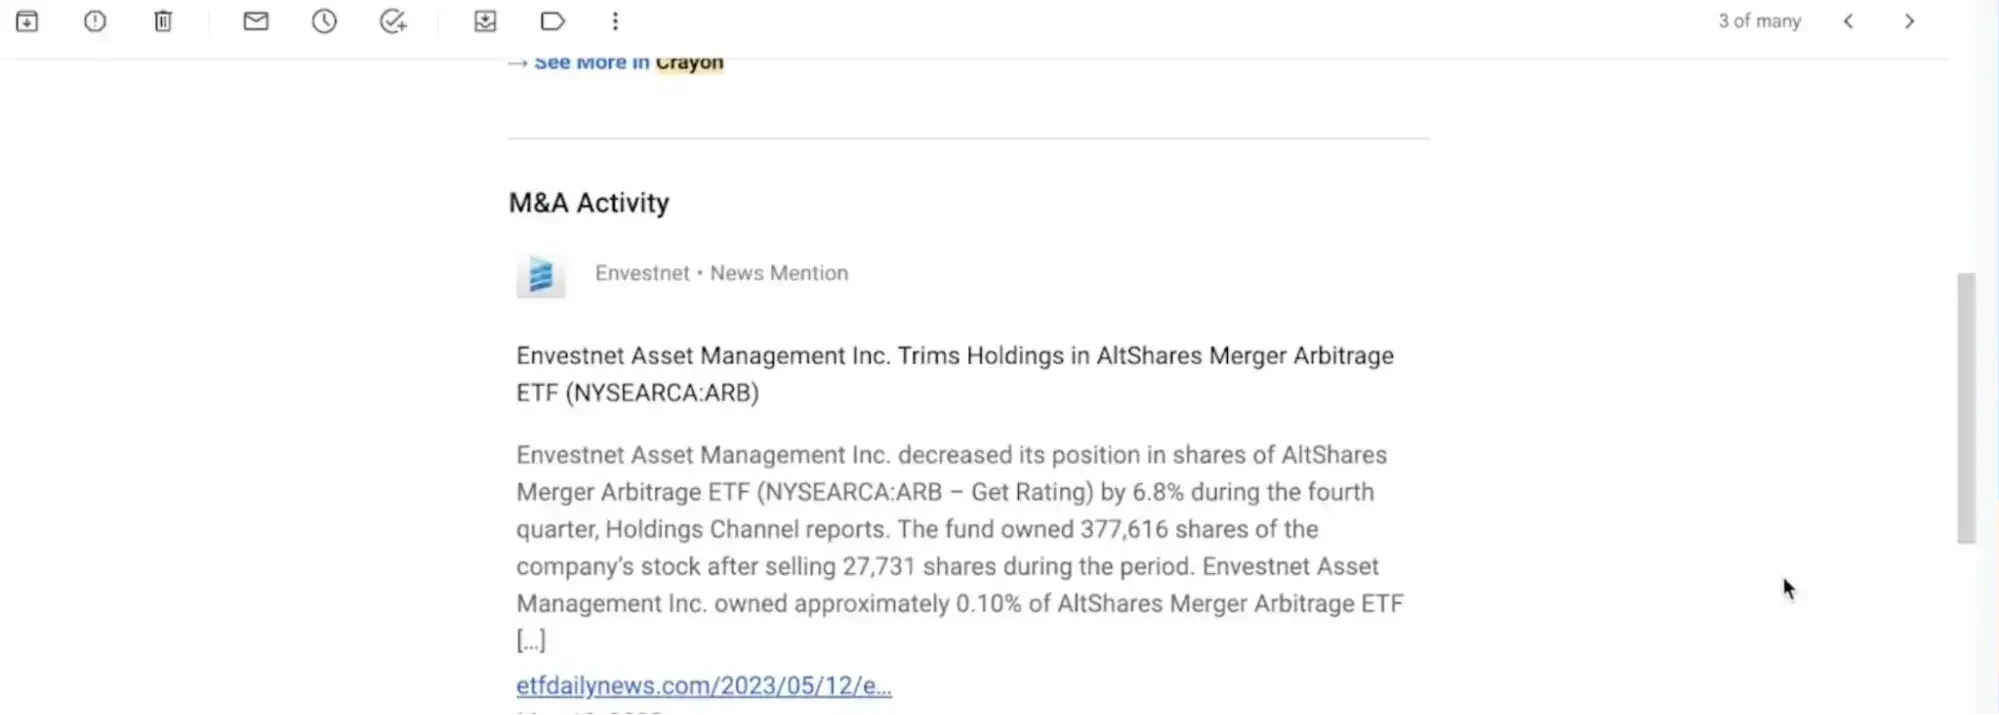Open the Move to menu
This screenshot has width=1999, height=715.
[x=485, y=21]
